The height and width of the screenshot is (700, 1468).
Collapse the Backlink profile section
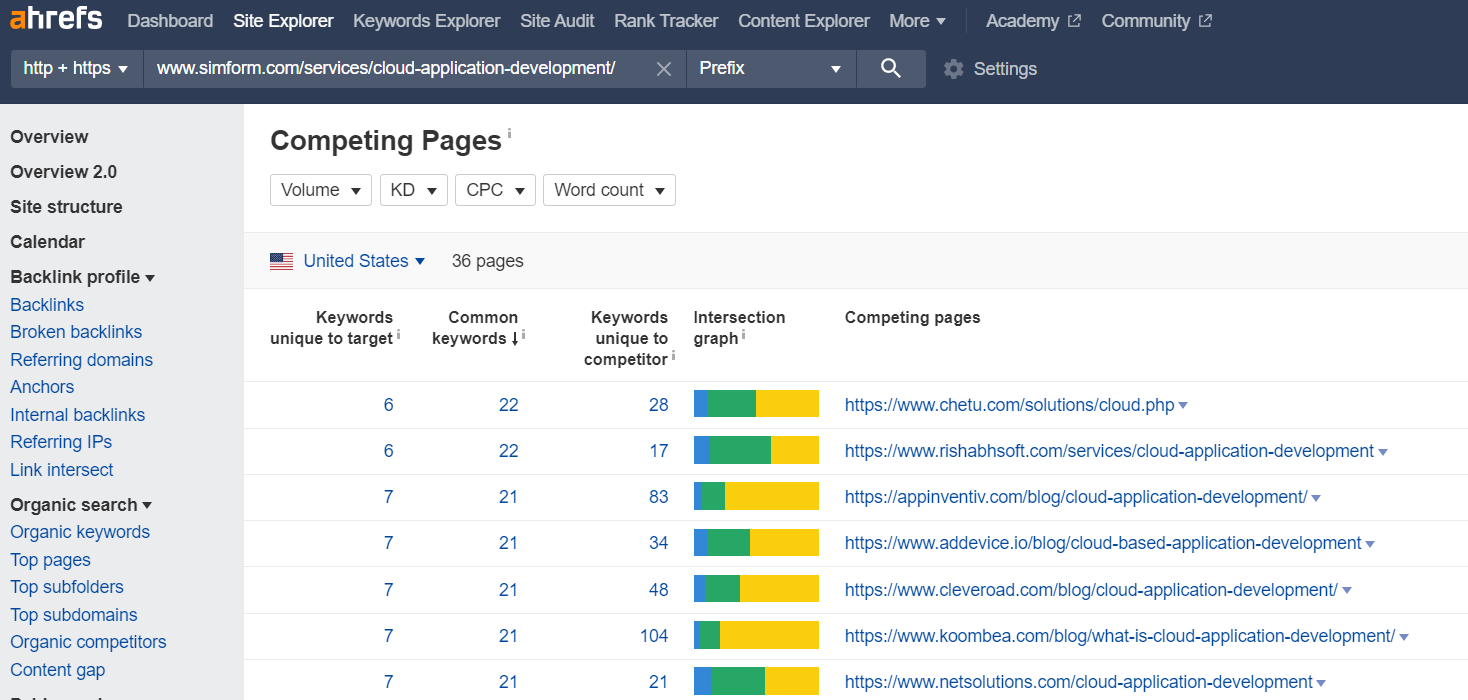click(82, 277)
